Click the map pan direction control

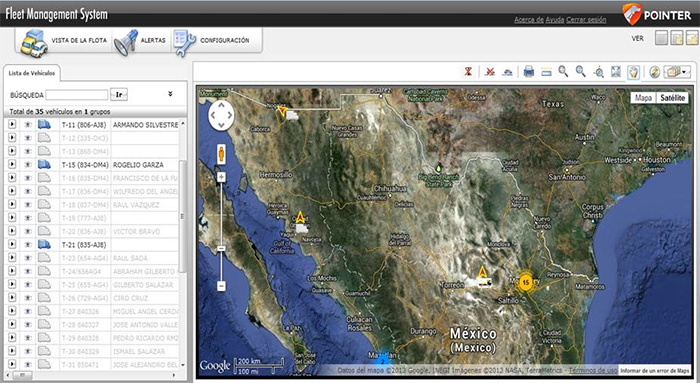tap(221, 115)
